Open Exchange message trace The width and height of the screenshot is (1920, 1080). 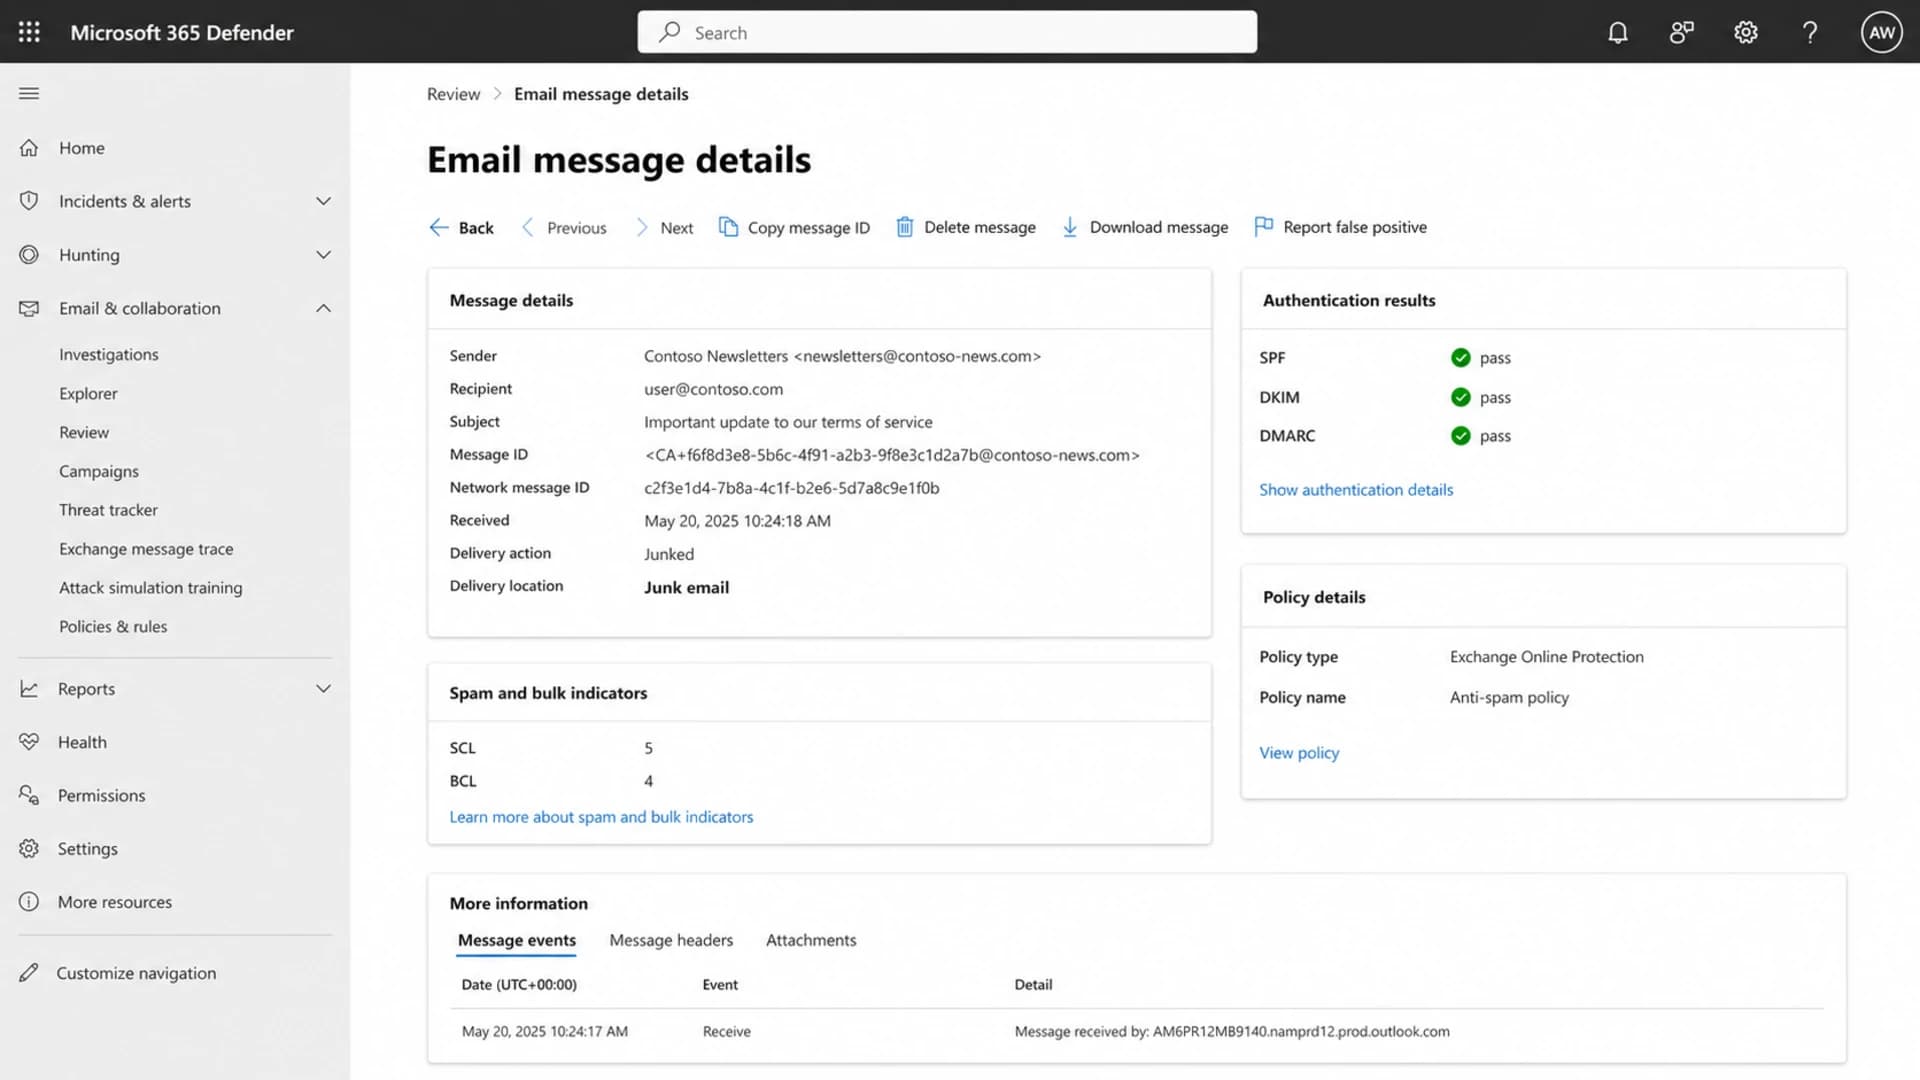point(146,549)
